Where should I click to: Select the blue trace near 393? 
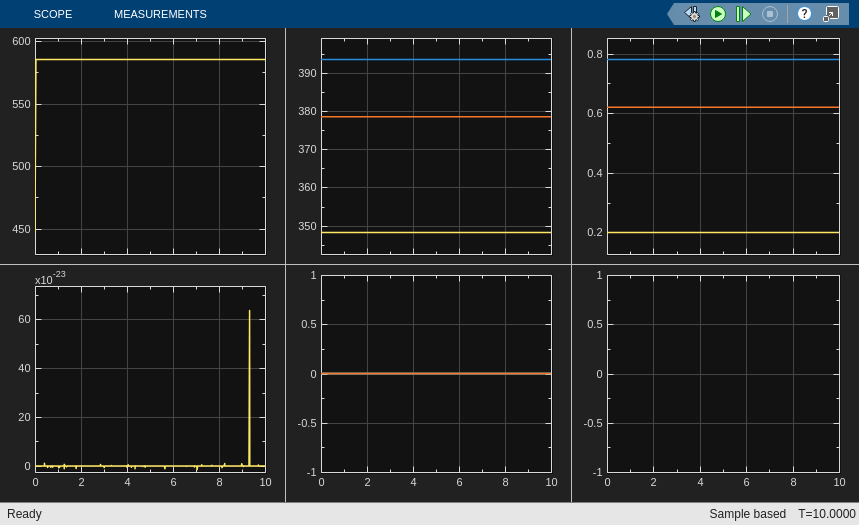[x=436, y=59]
